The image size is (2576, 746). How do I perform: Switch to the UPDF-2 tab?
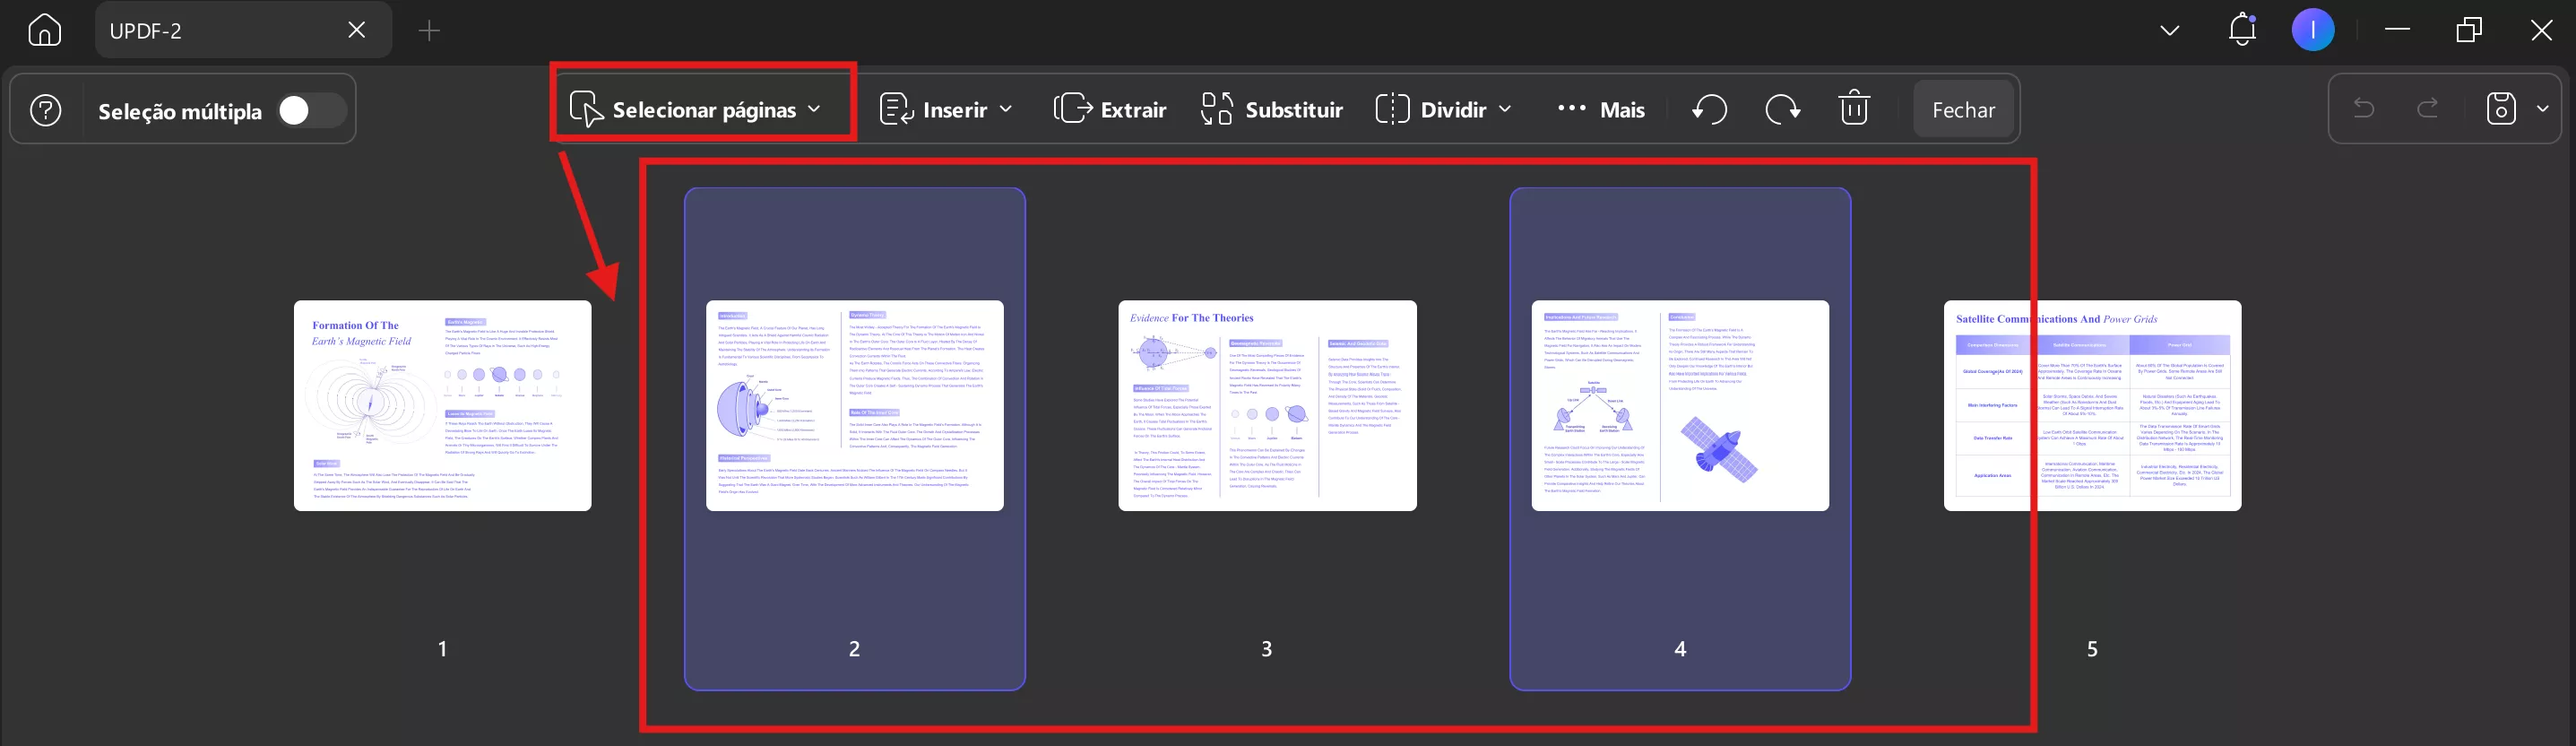(243, 30)
